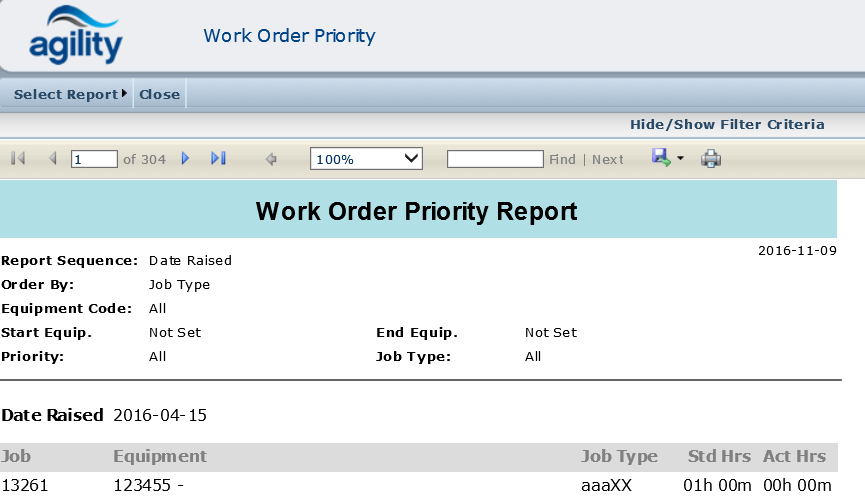Print the report using printer icon

coord(710,159)
